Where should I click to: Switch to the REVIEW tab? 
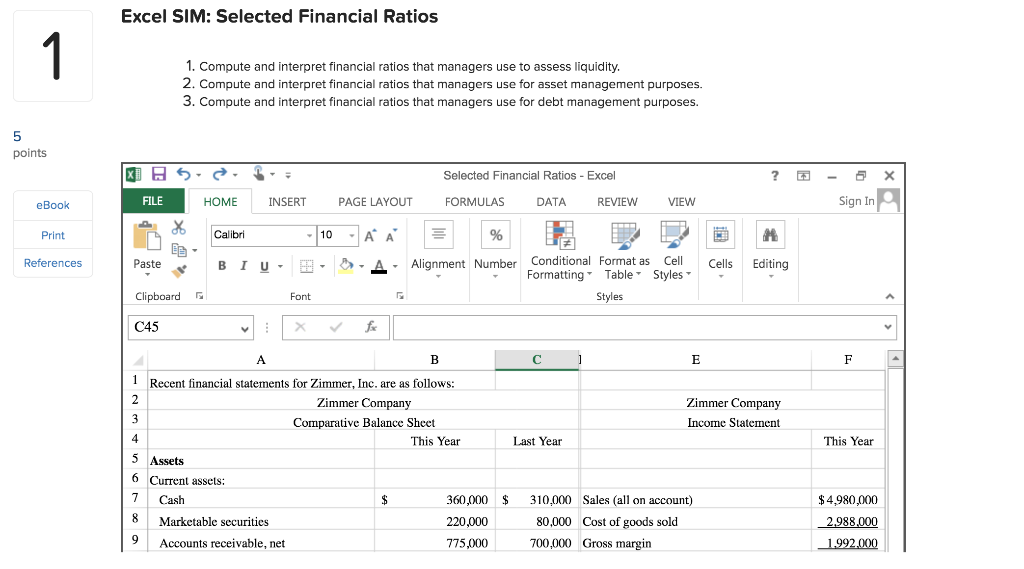pyautogui.click(x=617, y=202)
